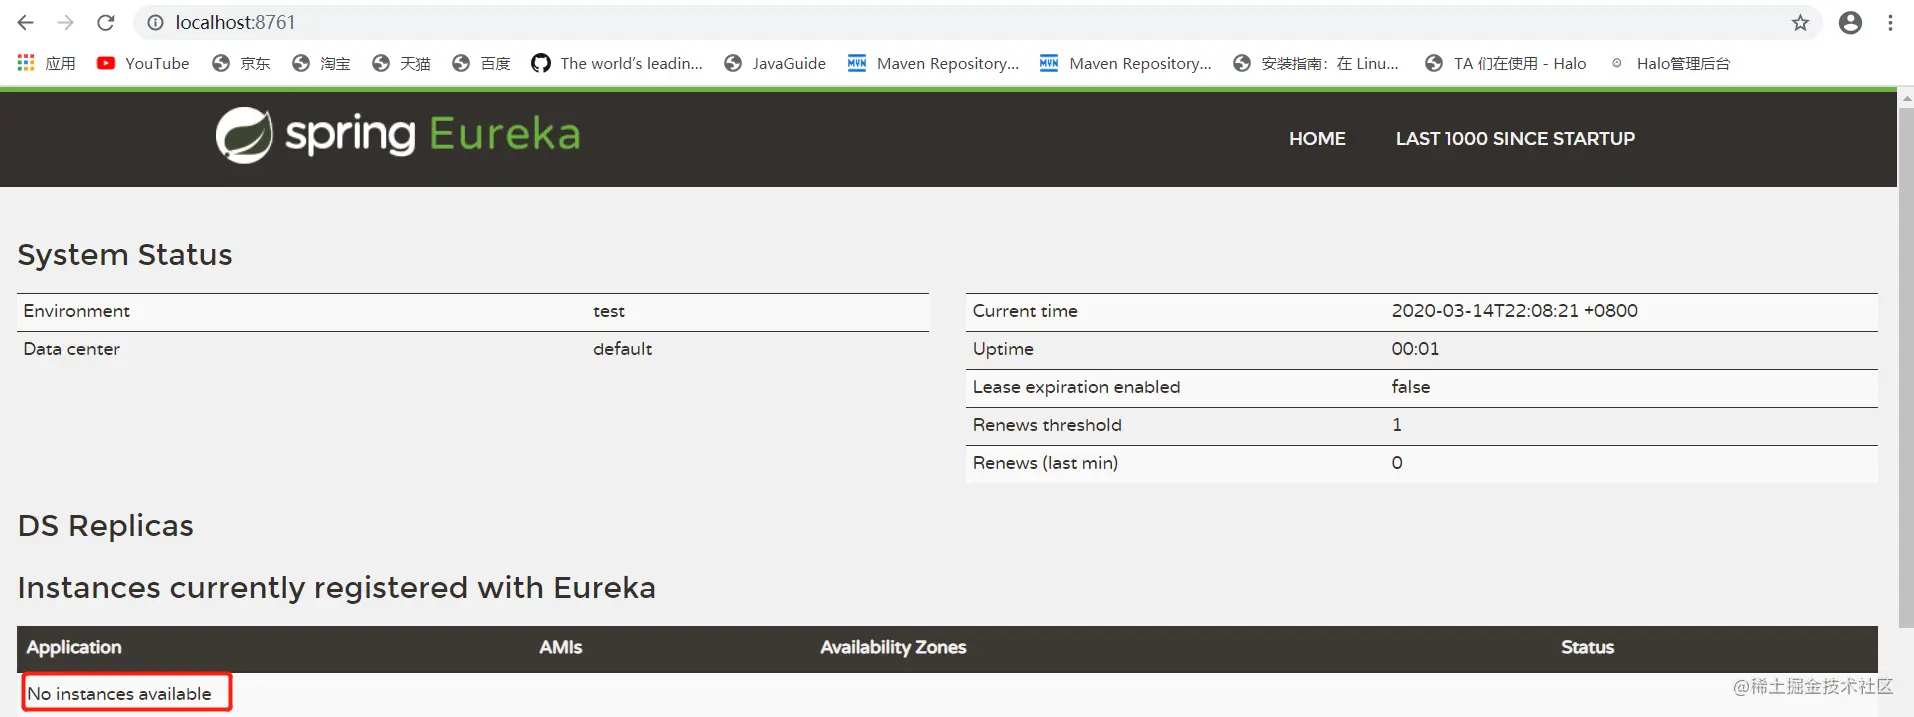The image size is (1914, 717).
Task: Open the 'TA 们在使用 - Halo' bookmark
Action: coord(1506,63)
